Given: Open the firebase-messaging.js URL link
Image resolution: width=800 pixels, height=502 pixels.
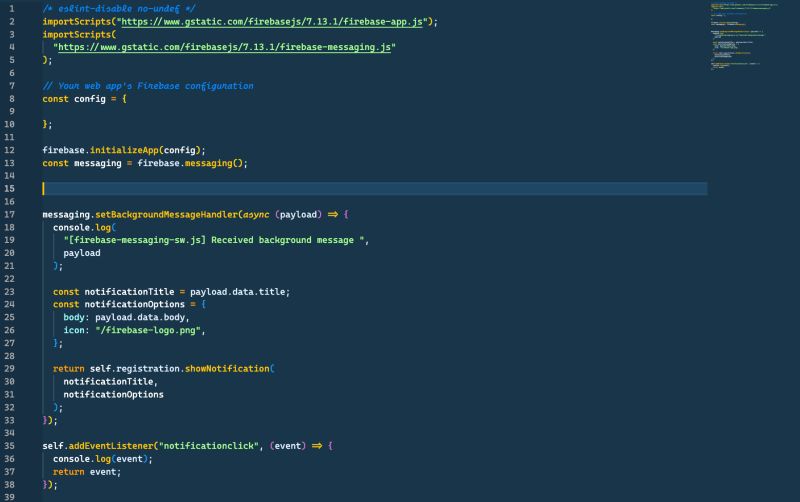Looking at the screenshot, I should coord(224,47).
